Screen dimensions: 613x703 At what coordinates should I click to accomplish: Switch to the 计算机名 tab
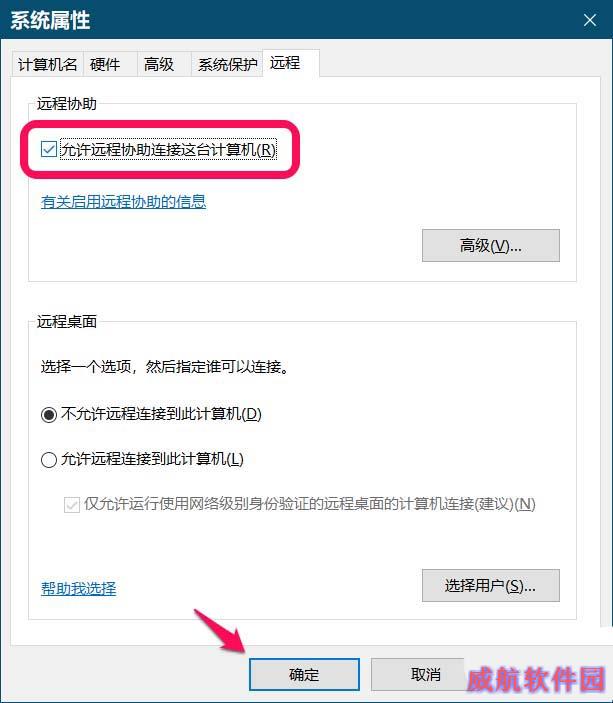pyautogui.click(x=48, y=65)
